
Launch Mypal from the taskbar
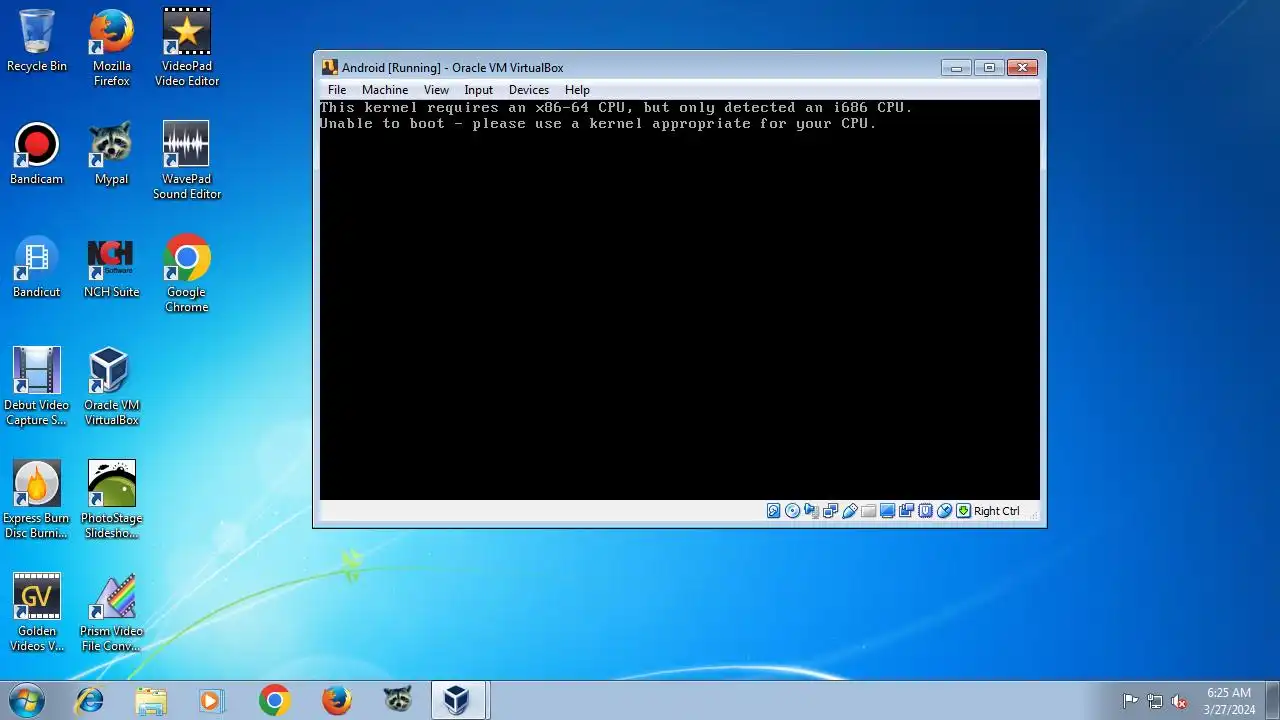tap(398, 701)
